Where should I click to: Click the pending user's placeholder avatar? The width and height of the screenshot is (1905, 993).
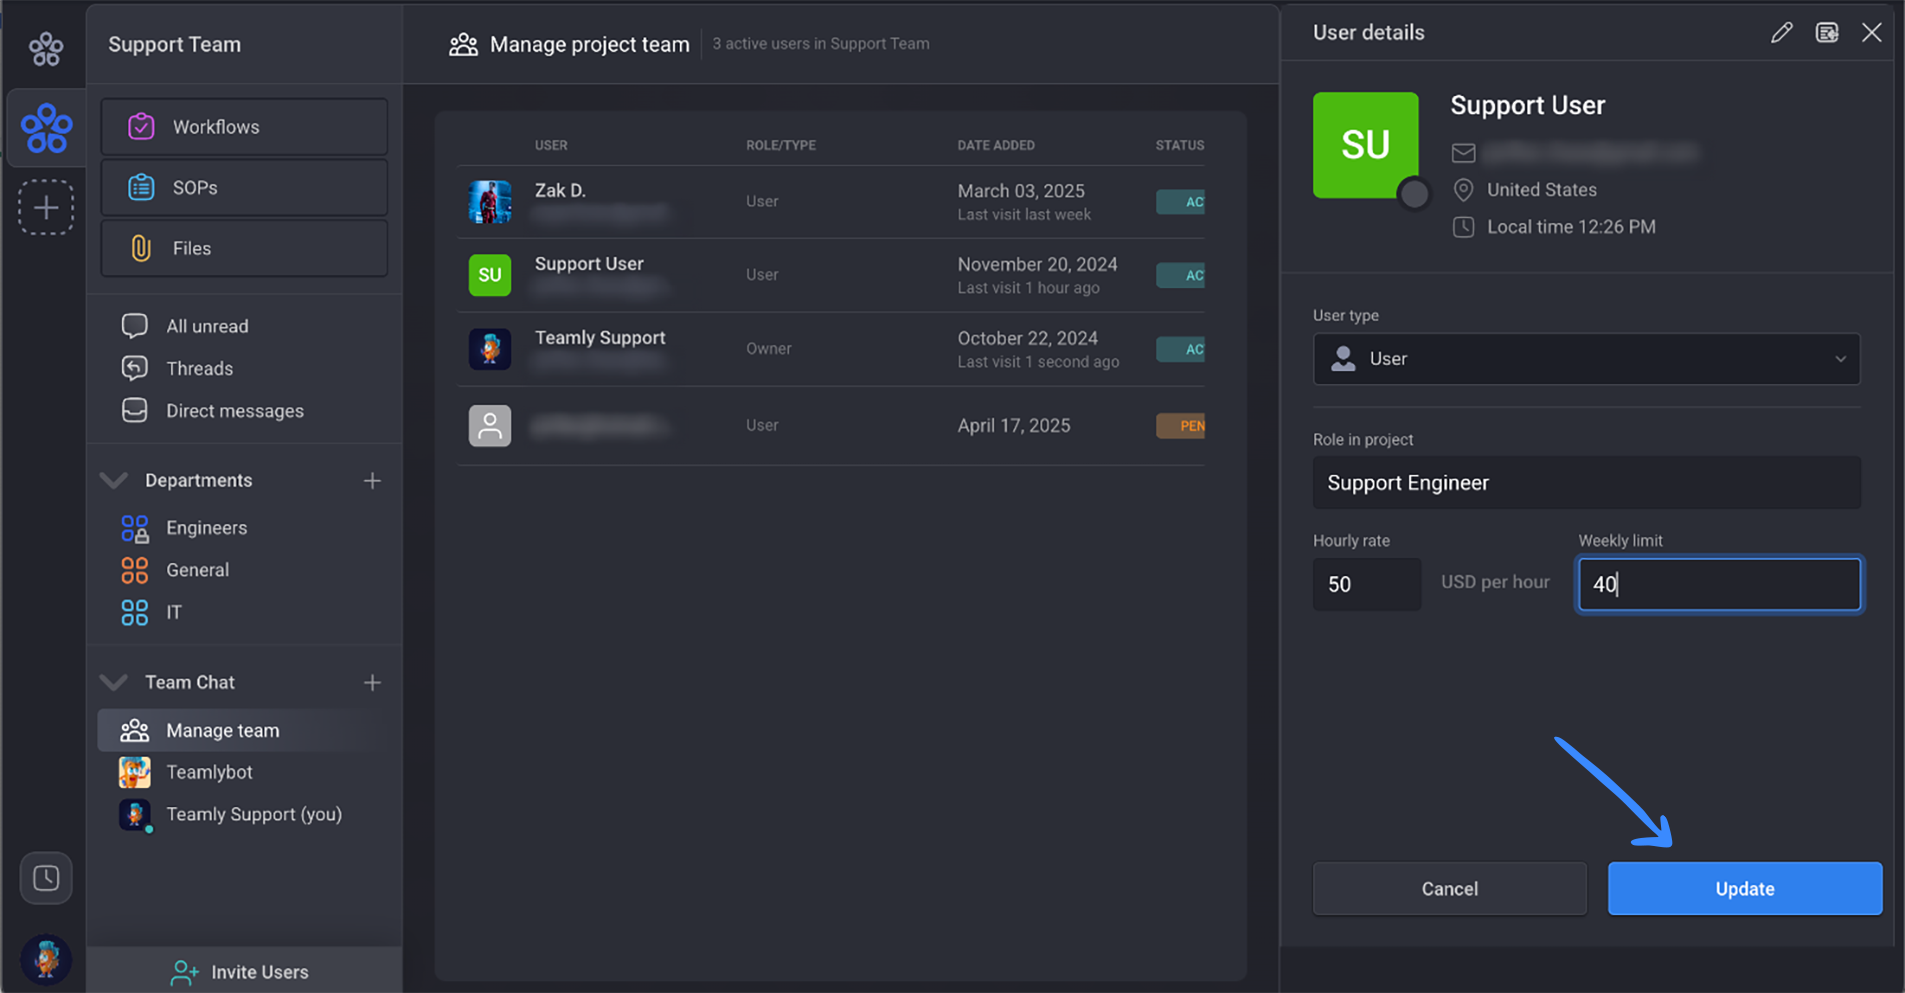coord(490,426)
